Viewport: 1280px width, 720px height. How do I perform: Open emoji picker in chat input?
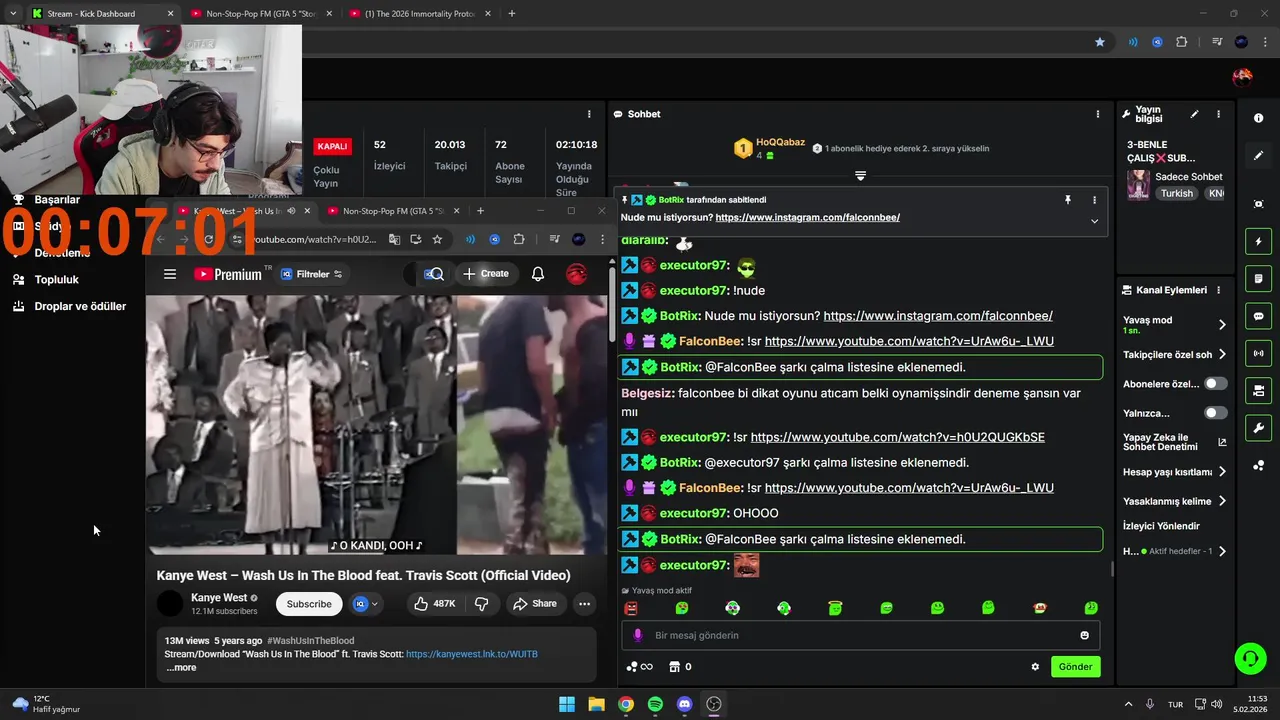(1084, 635)
